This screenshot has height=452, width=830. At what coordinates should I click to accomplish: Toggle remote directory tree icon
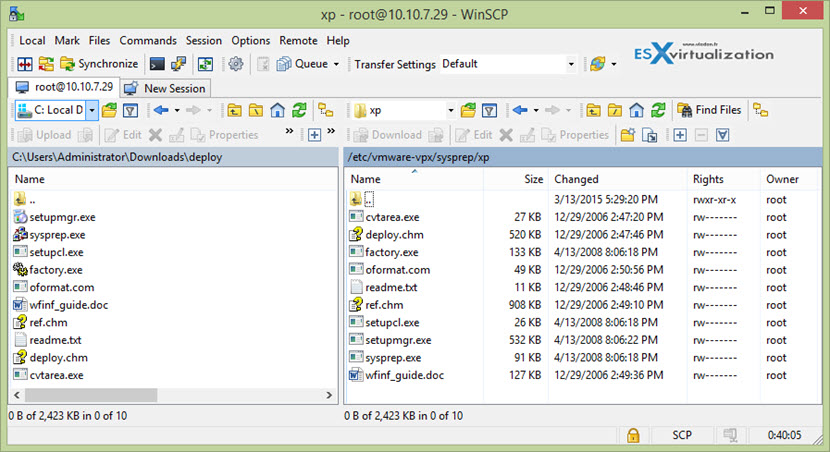point(761,110)
